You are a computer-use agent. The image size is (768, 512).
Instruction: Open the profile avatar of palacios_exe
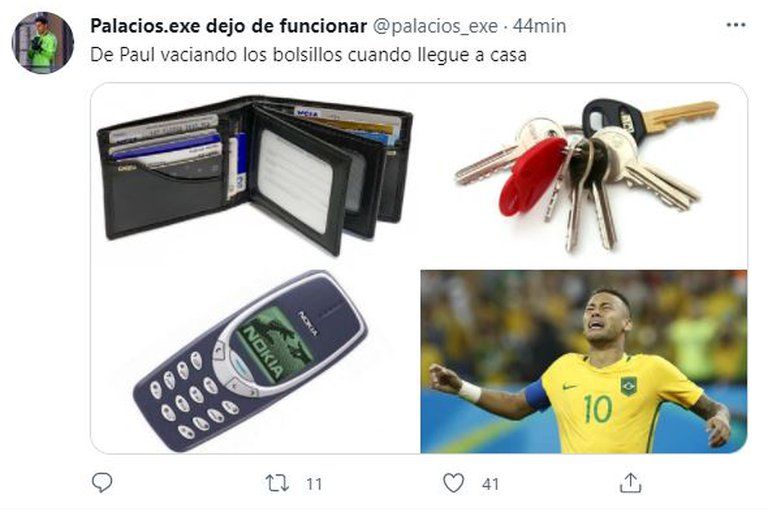[x=43, y=43]
